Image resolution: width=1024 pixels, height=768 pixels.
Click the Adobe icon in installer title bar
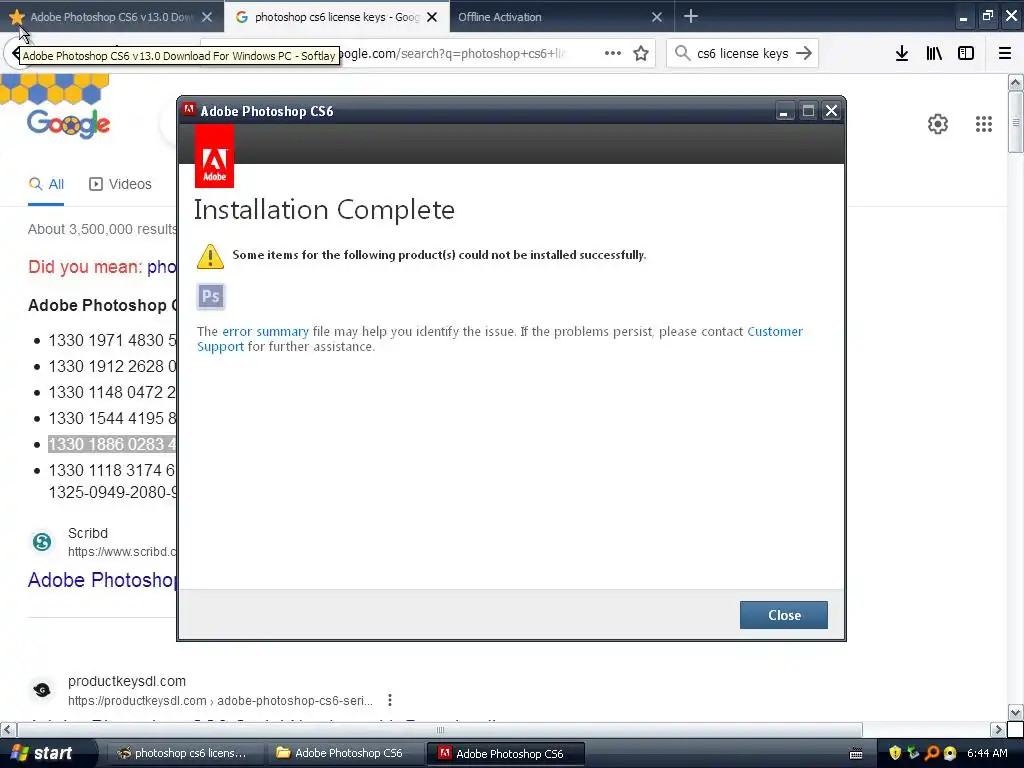click(189, 110)
